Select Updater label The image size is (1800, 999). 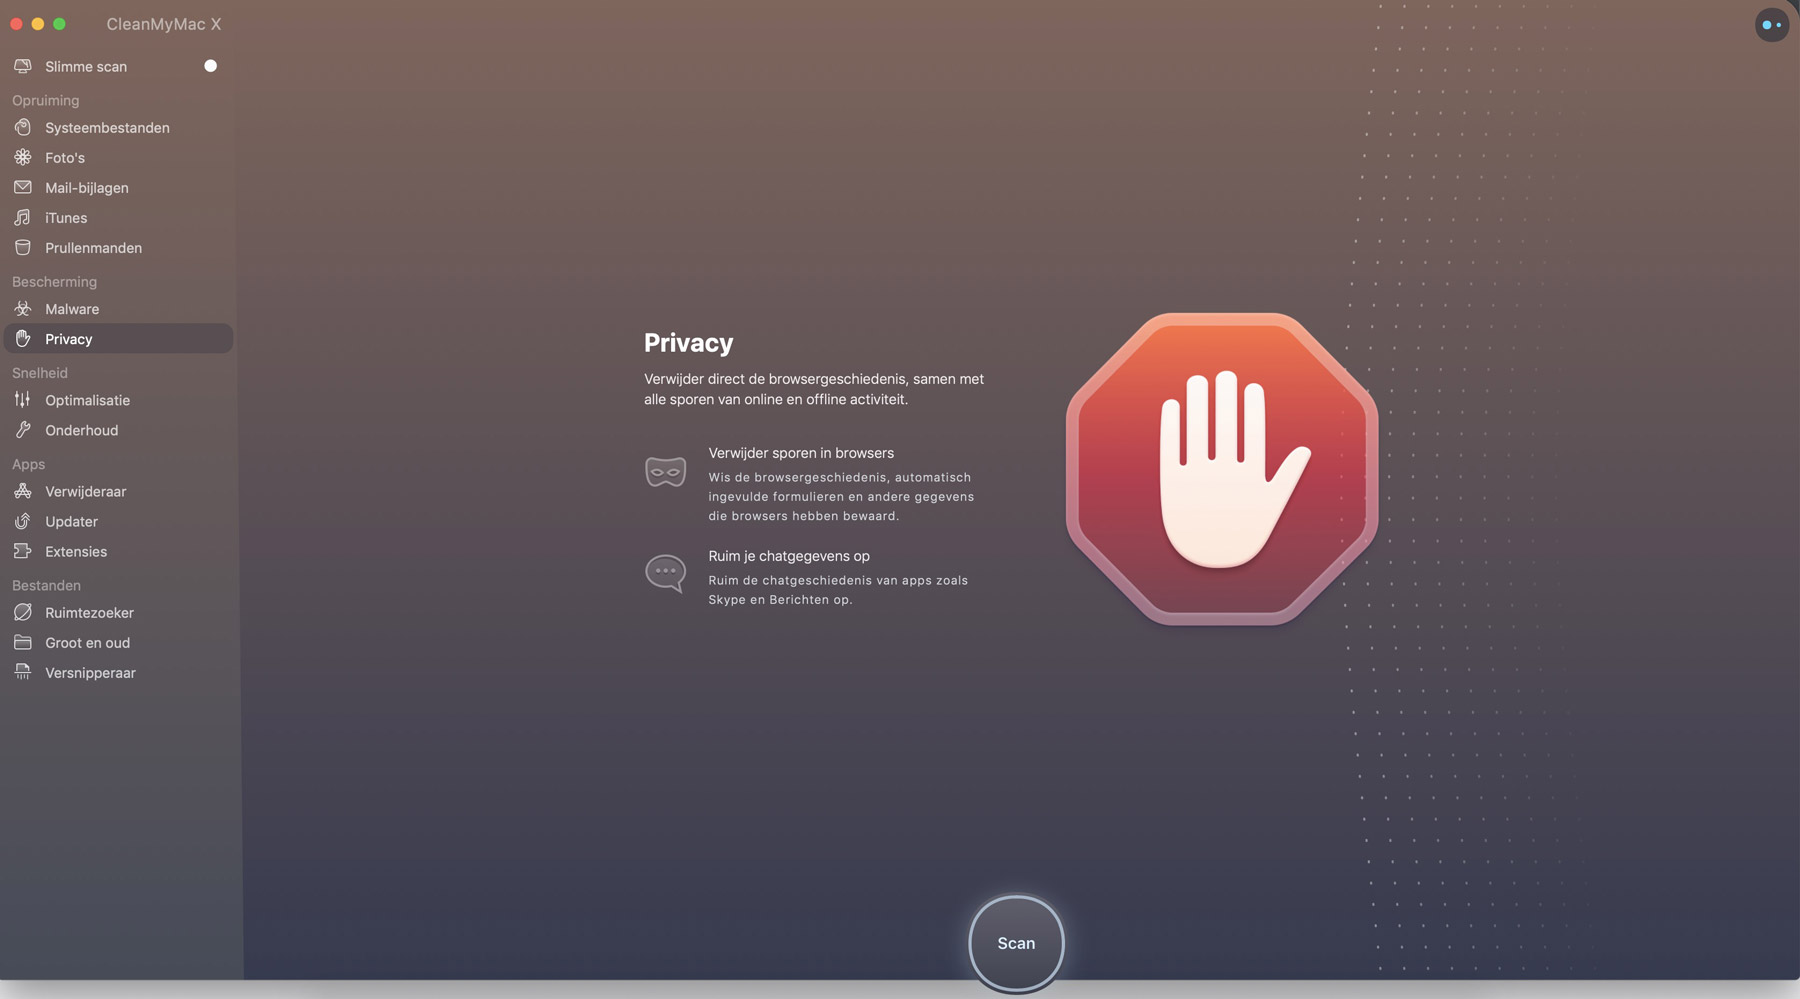pyautogui.click(x=71, y=521)
